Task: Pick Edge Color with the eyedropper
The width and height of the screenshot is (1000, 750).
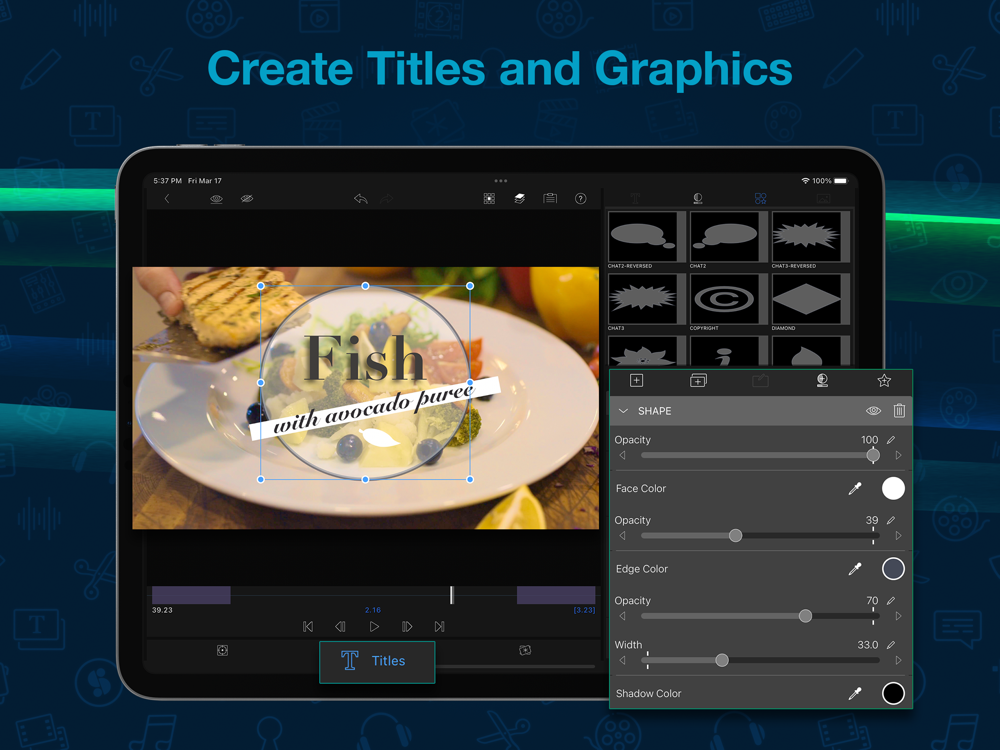Action: click(x=855, y=569)
